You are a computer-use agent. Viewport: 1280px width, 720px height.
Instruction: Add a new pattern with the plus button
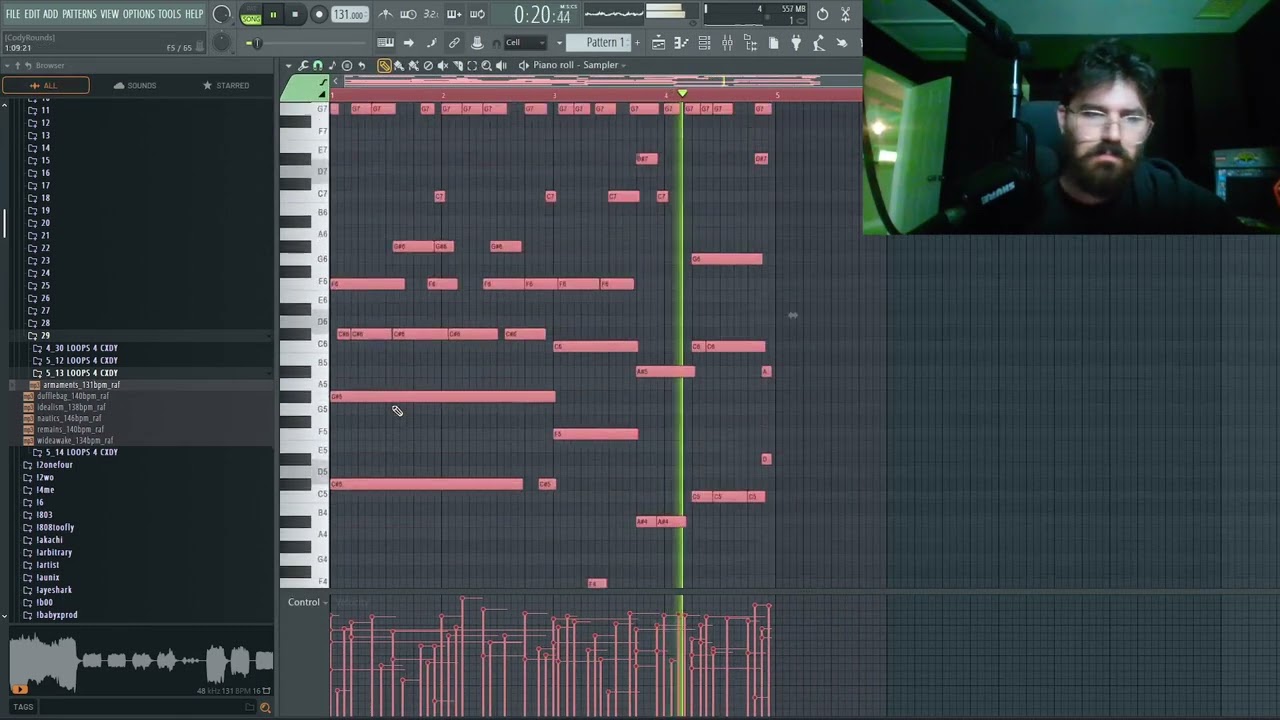pos(635,43)
